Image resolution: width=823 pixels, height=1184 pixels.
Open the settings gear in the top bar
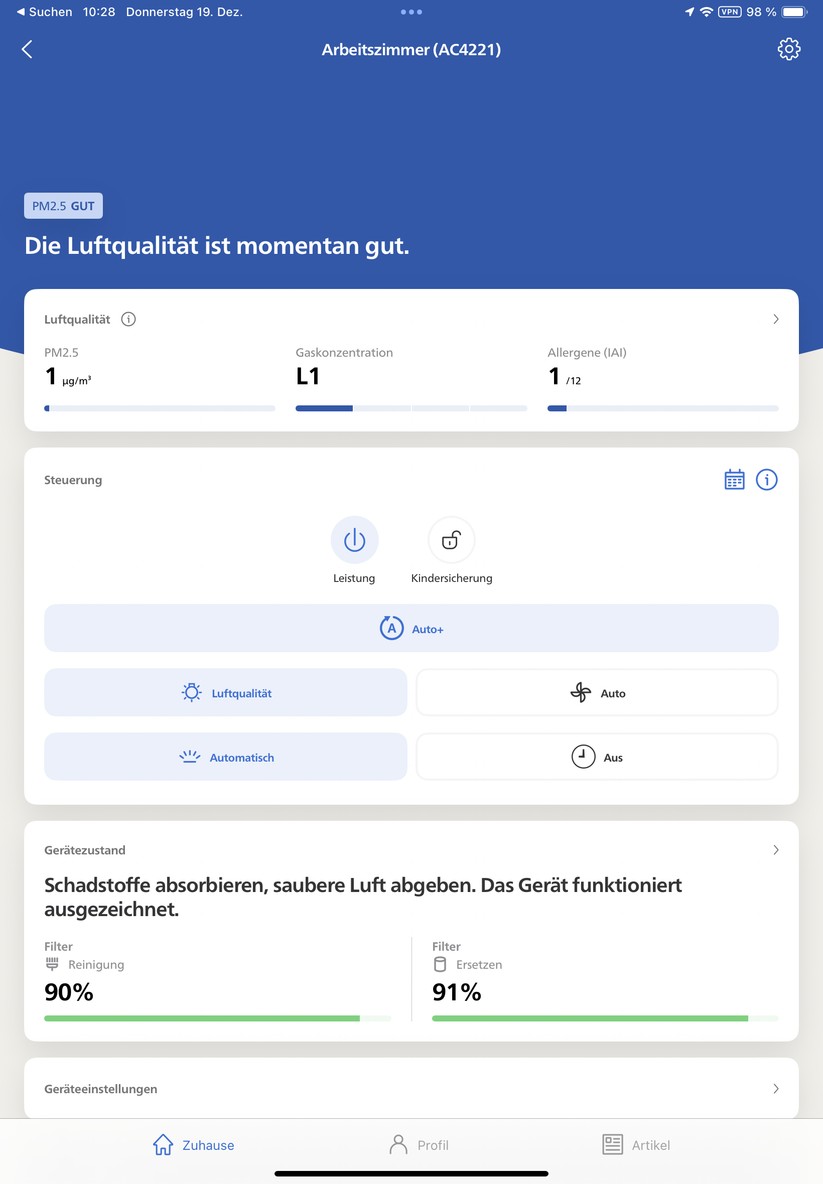tap(789, 48)
